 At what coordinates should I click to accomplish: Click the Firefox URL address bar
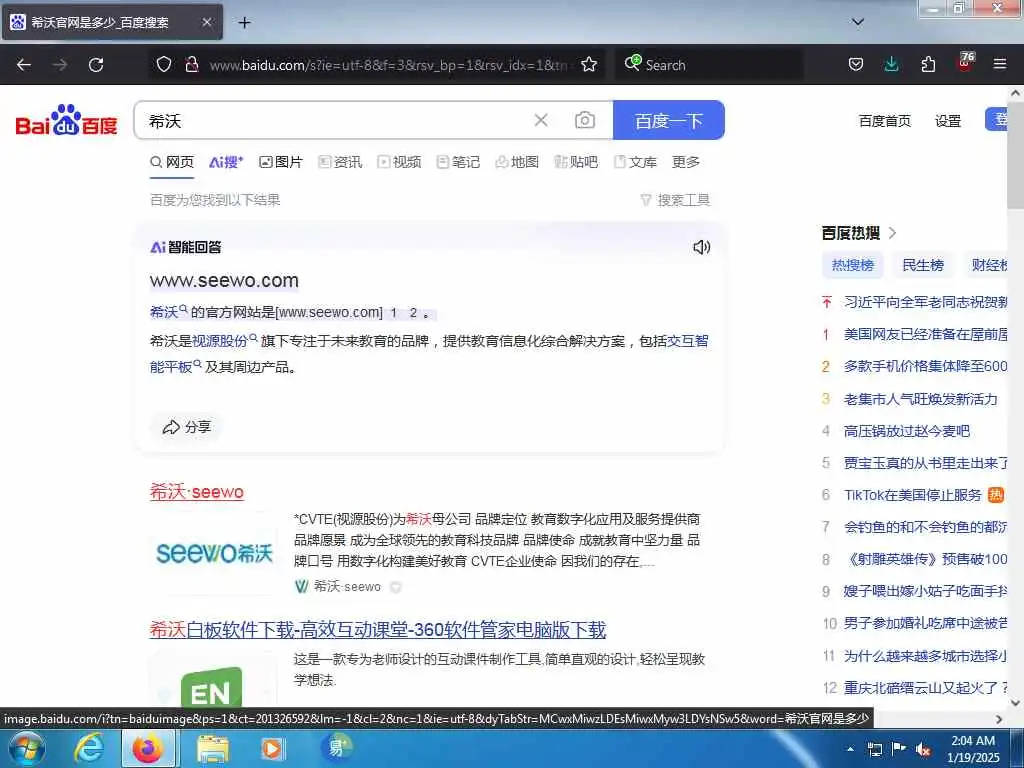(390, 65)
